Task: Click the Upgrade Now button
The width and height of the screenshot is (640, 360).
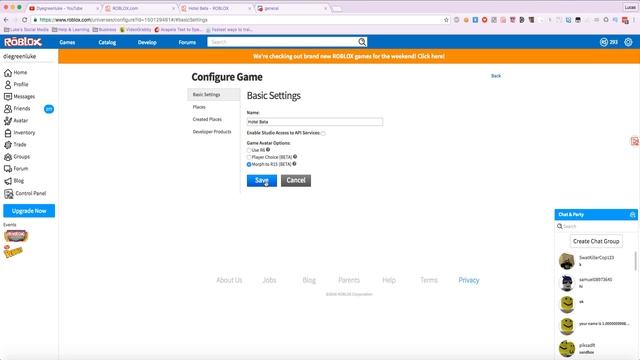Action: click(x=29, y=211)
